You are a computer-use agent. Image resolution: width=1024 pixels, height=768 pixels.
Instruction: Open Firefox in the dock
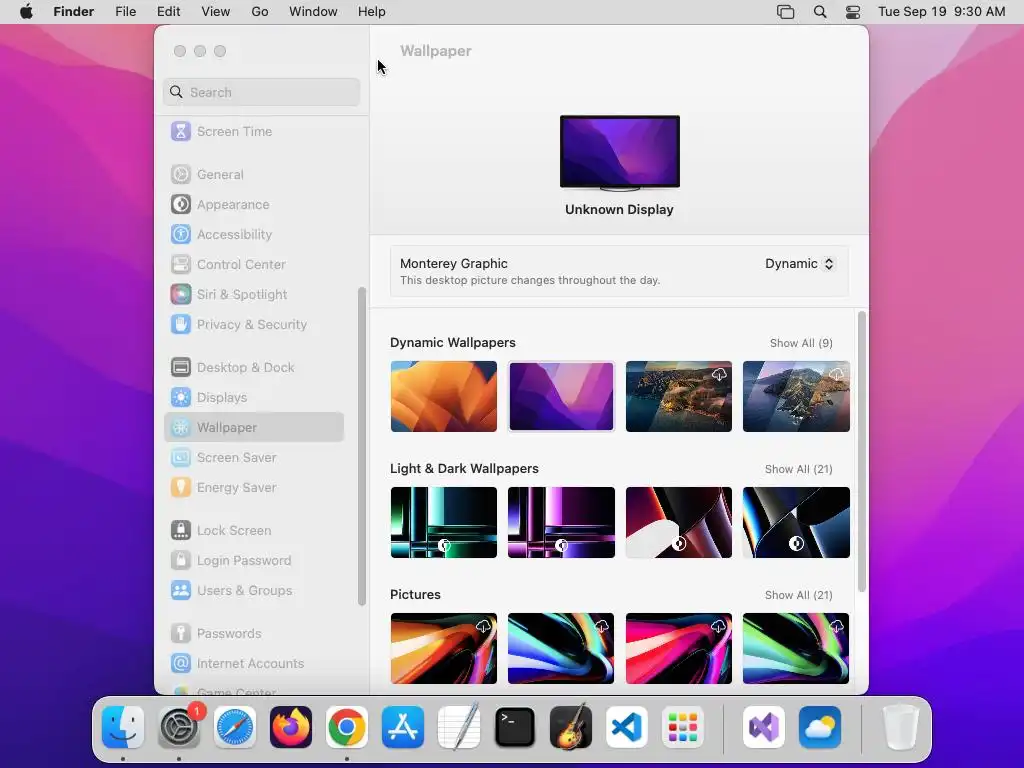(x=291, y=727)
